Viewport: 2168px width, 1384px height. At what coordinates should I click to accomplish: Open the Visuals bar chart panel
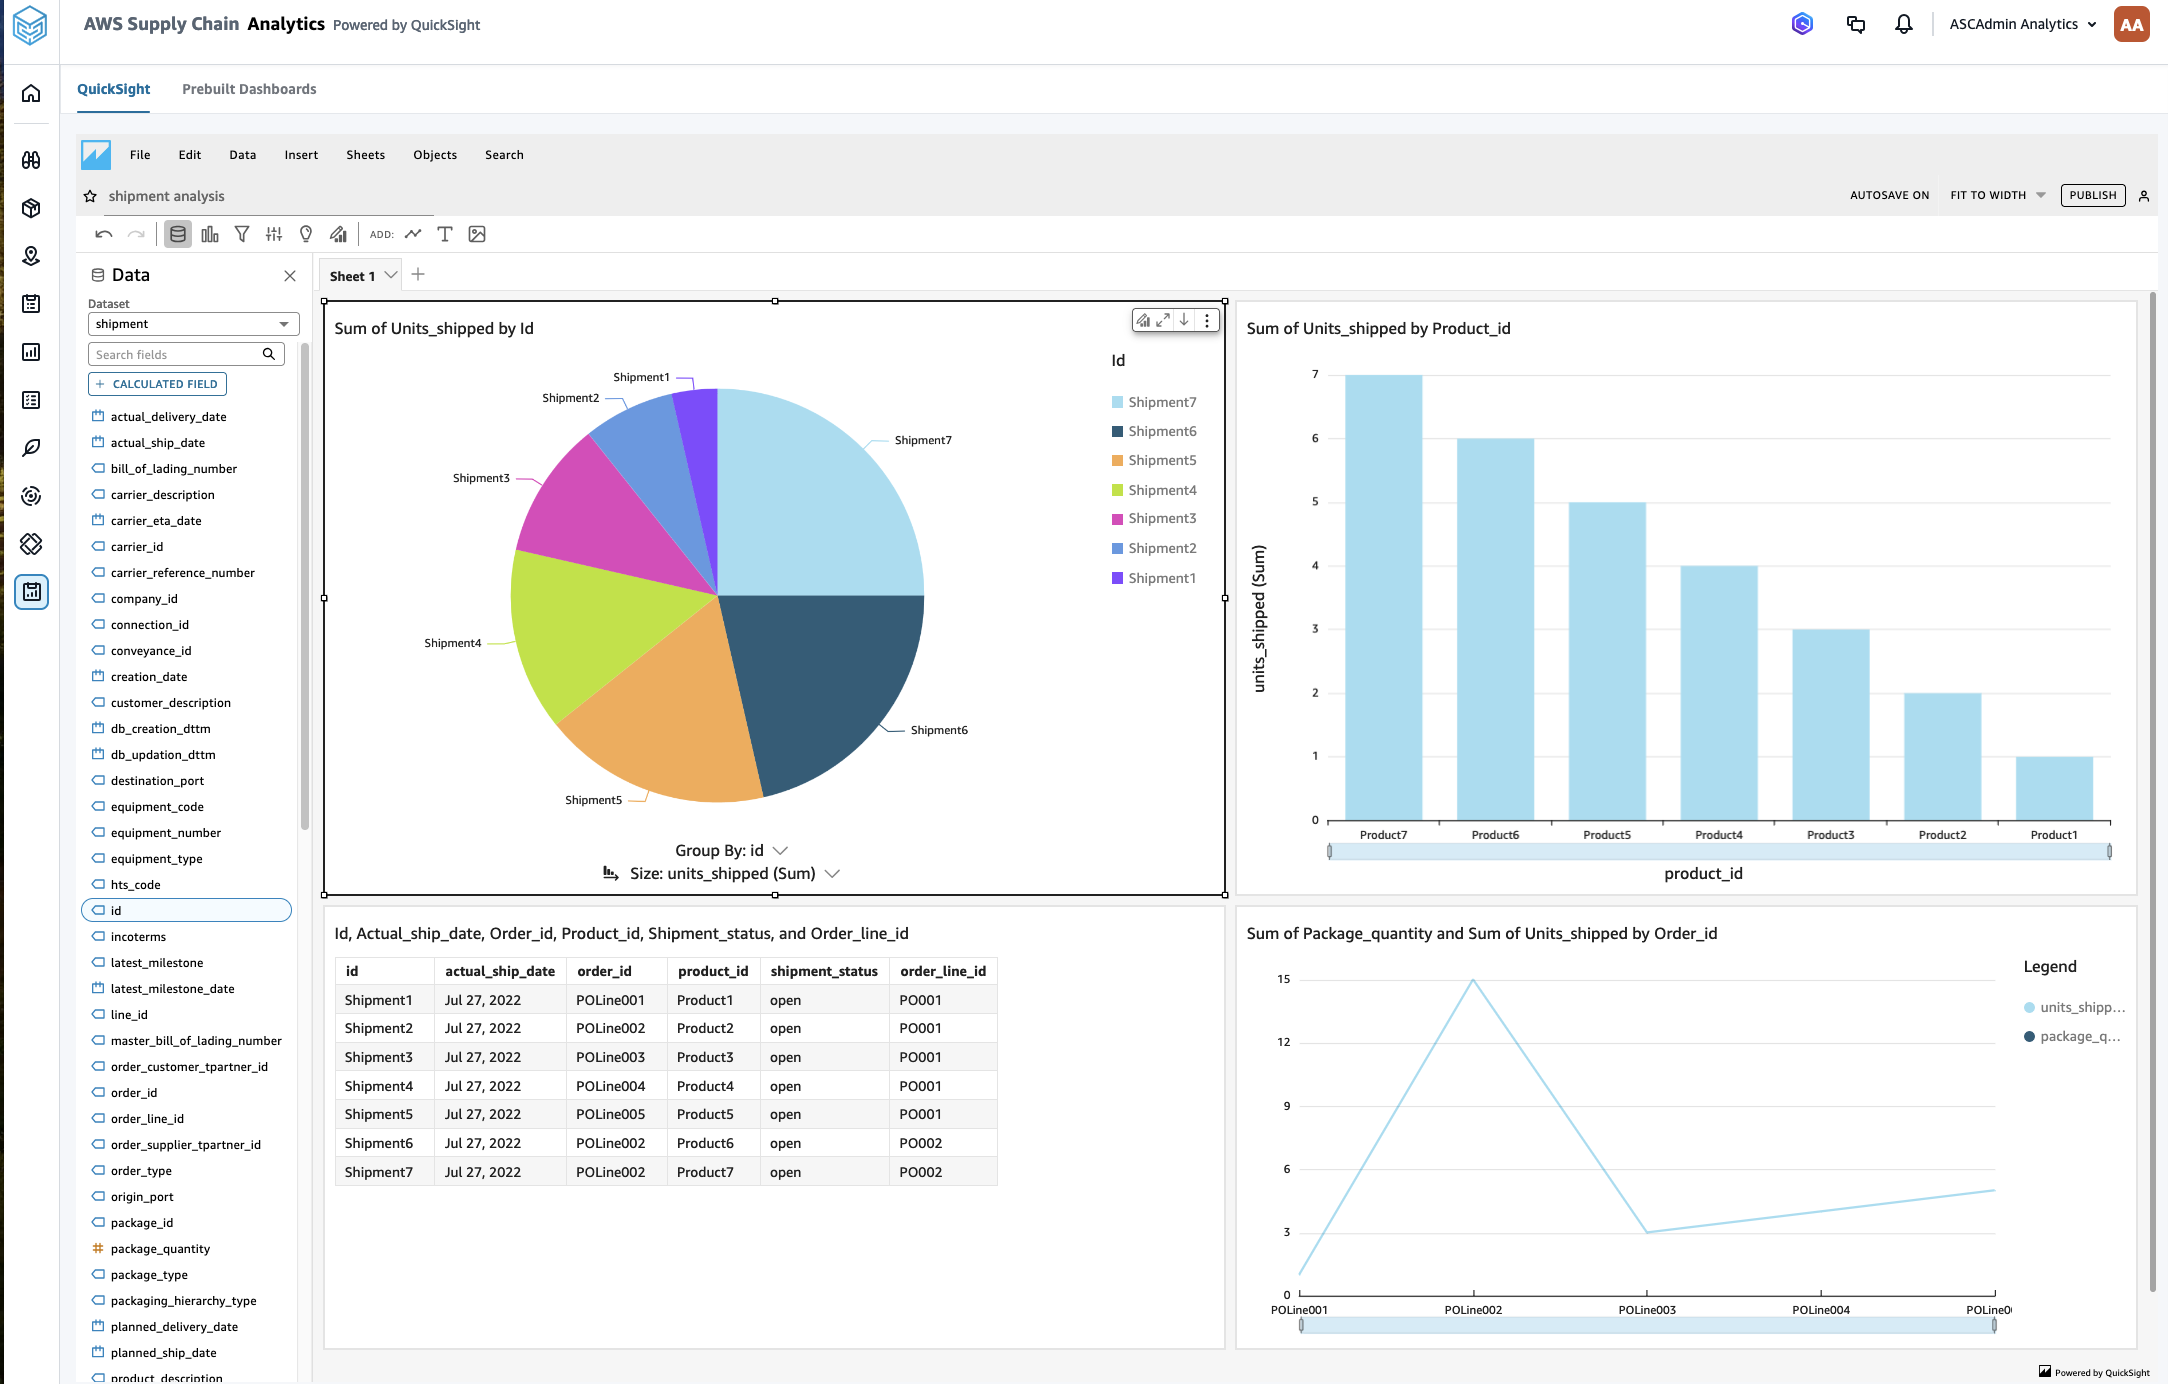[x=210, y=234]
